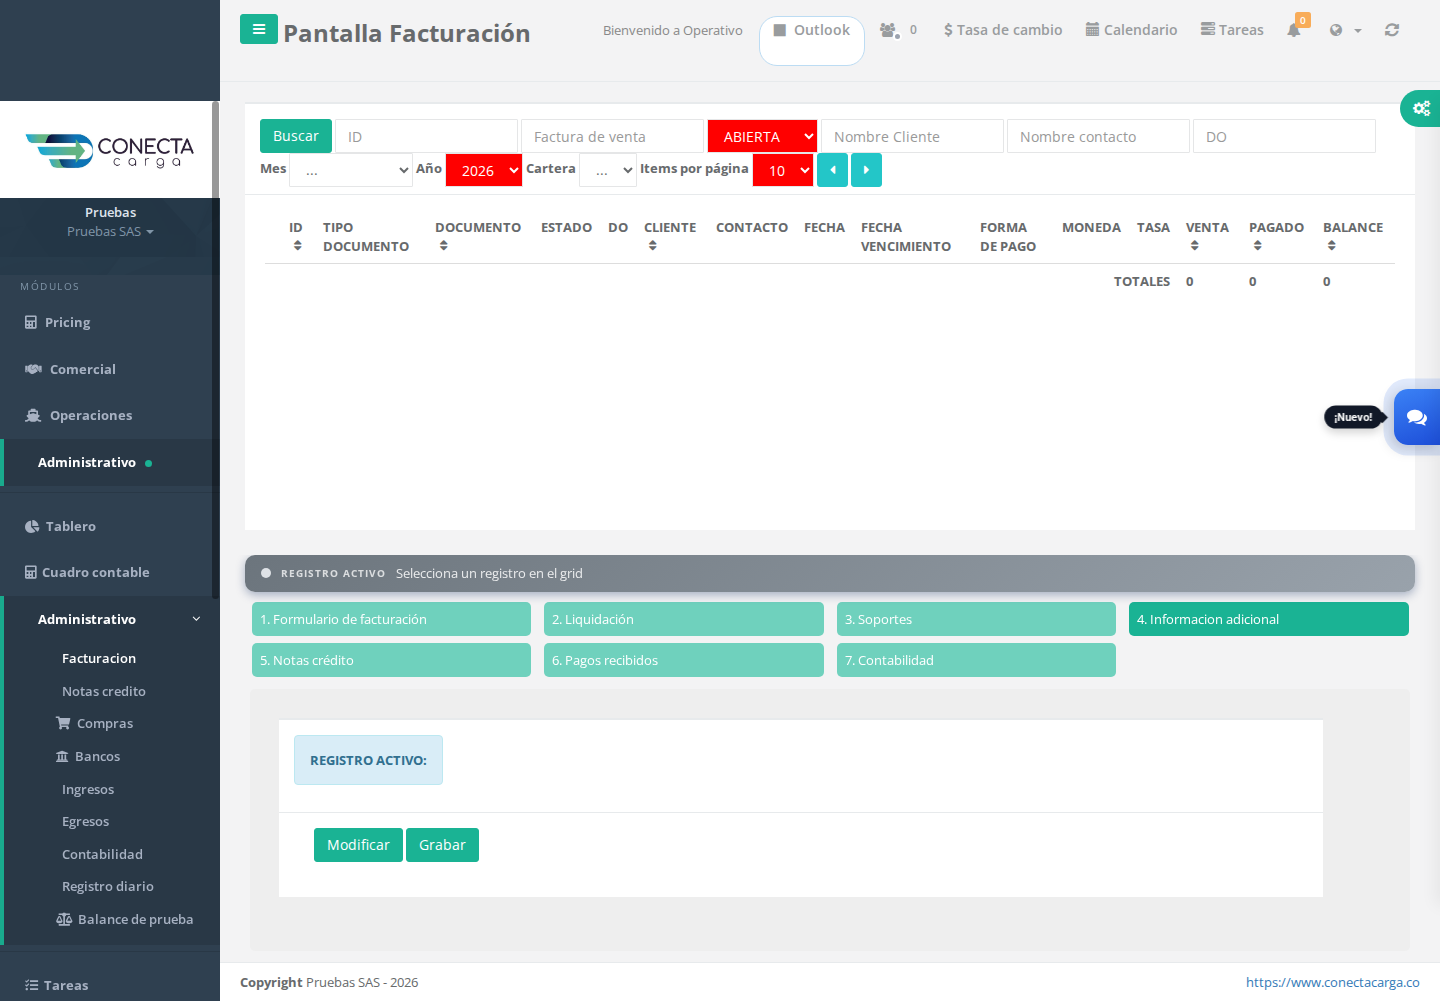Change items per page dropdown

click(x=783, y=170)
